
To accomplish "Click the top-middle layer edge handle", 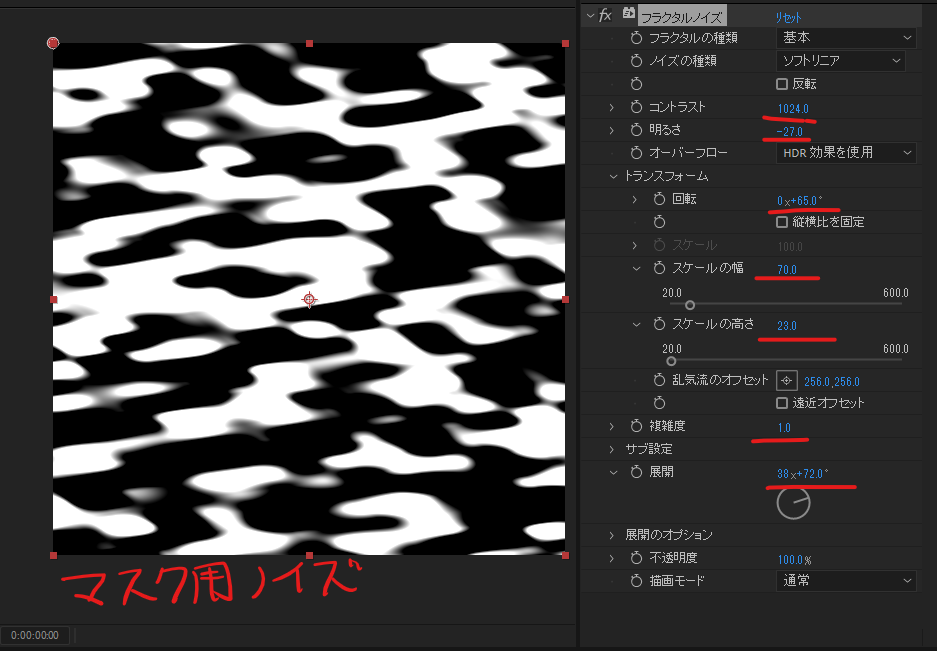I will pos(309,43).
